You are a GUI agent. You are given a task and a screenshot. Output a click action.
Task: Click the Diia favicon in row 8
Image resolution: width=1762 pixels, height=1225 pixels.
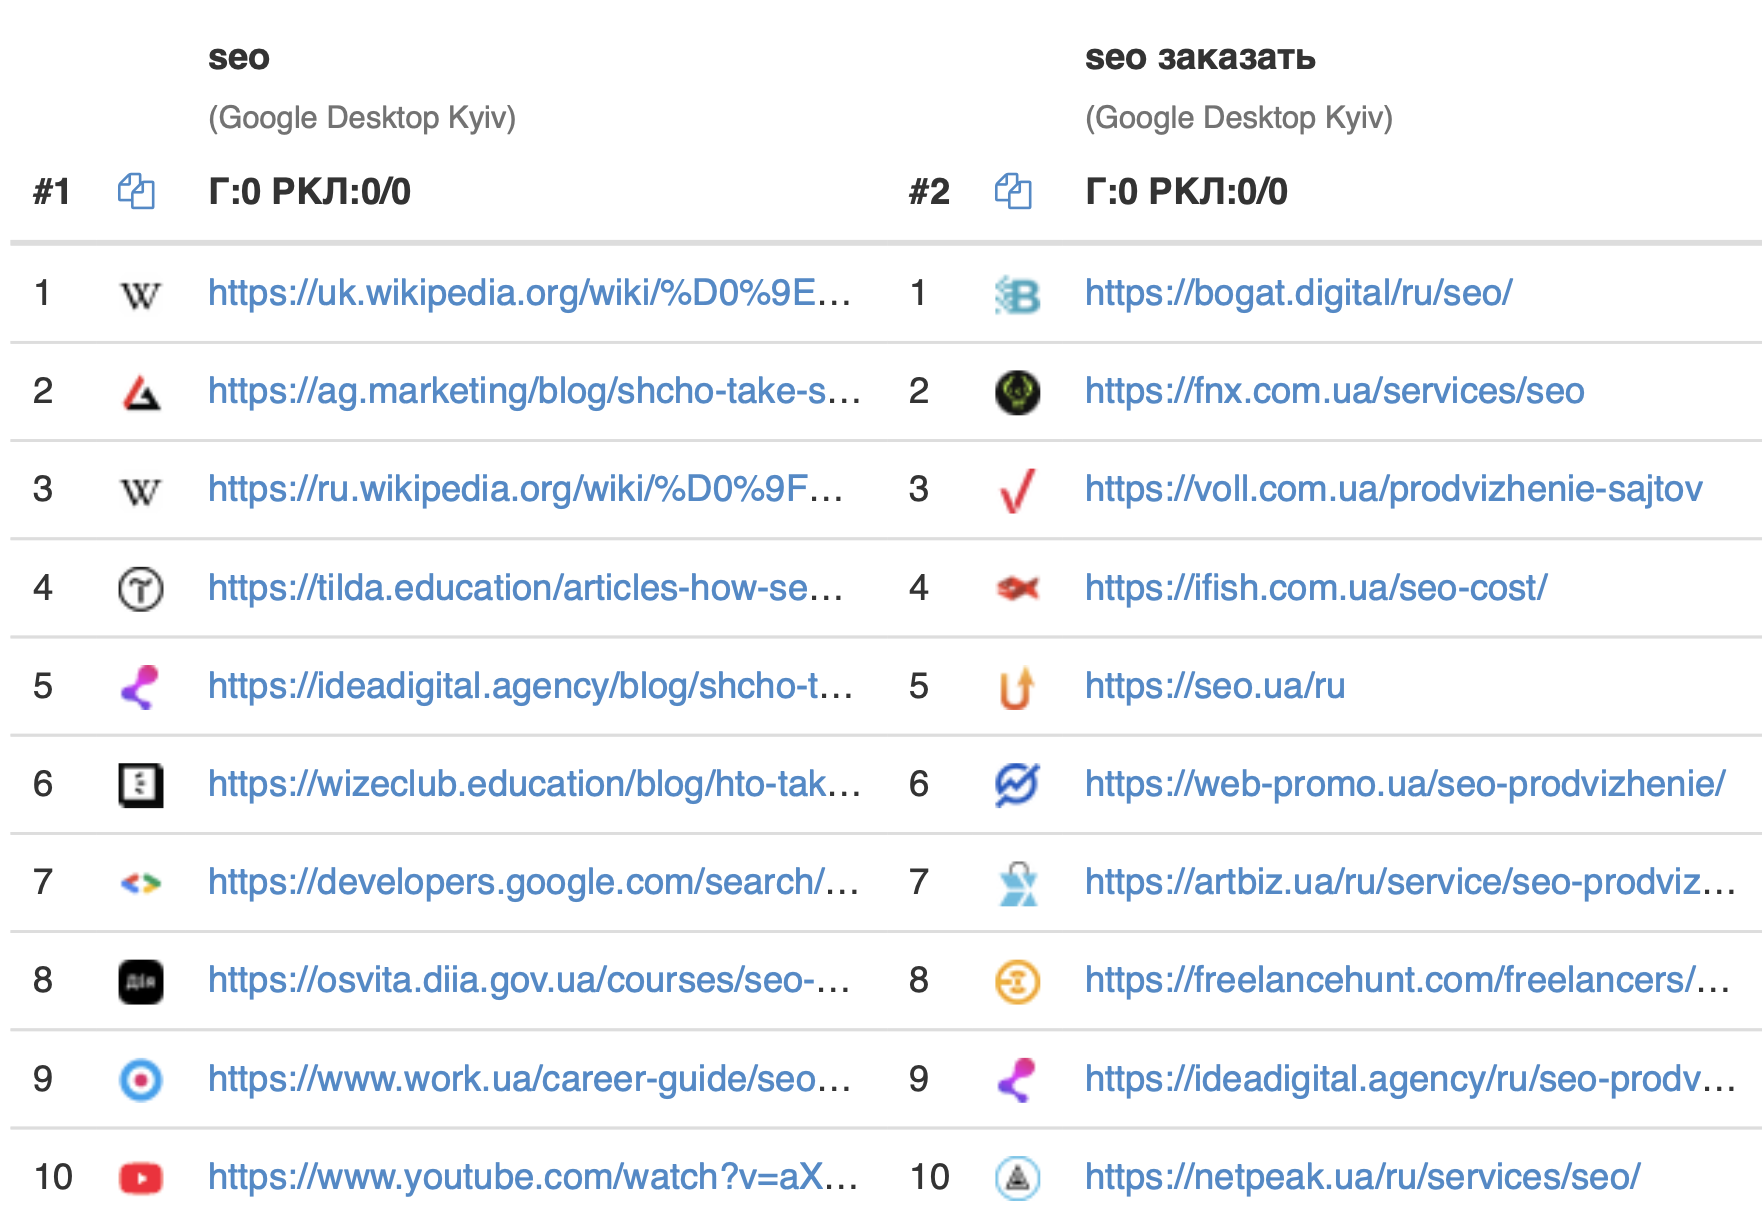[x=141, y=981]
